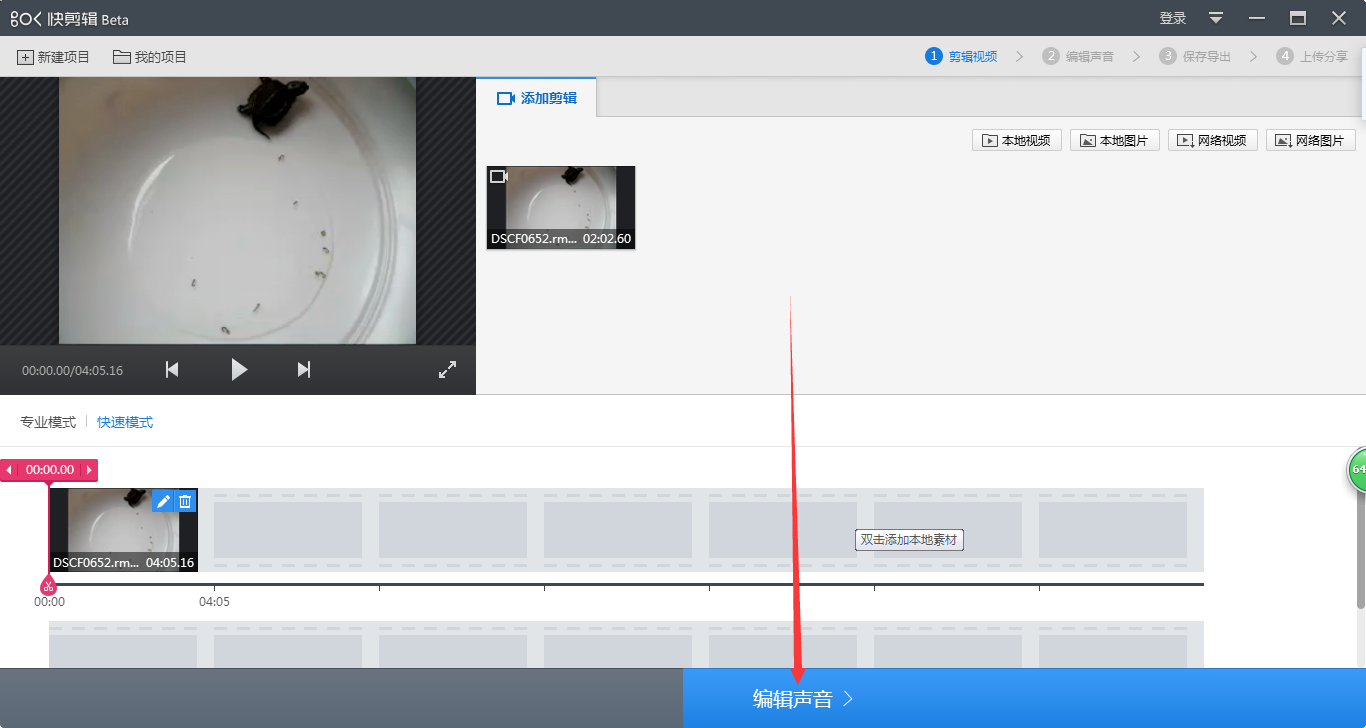The image size is (1366, 728).
Task: Create a new project with 新建项目
Action: pyautogui.click(x=54, y=57)
